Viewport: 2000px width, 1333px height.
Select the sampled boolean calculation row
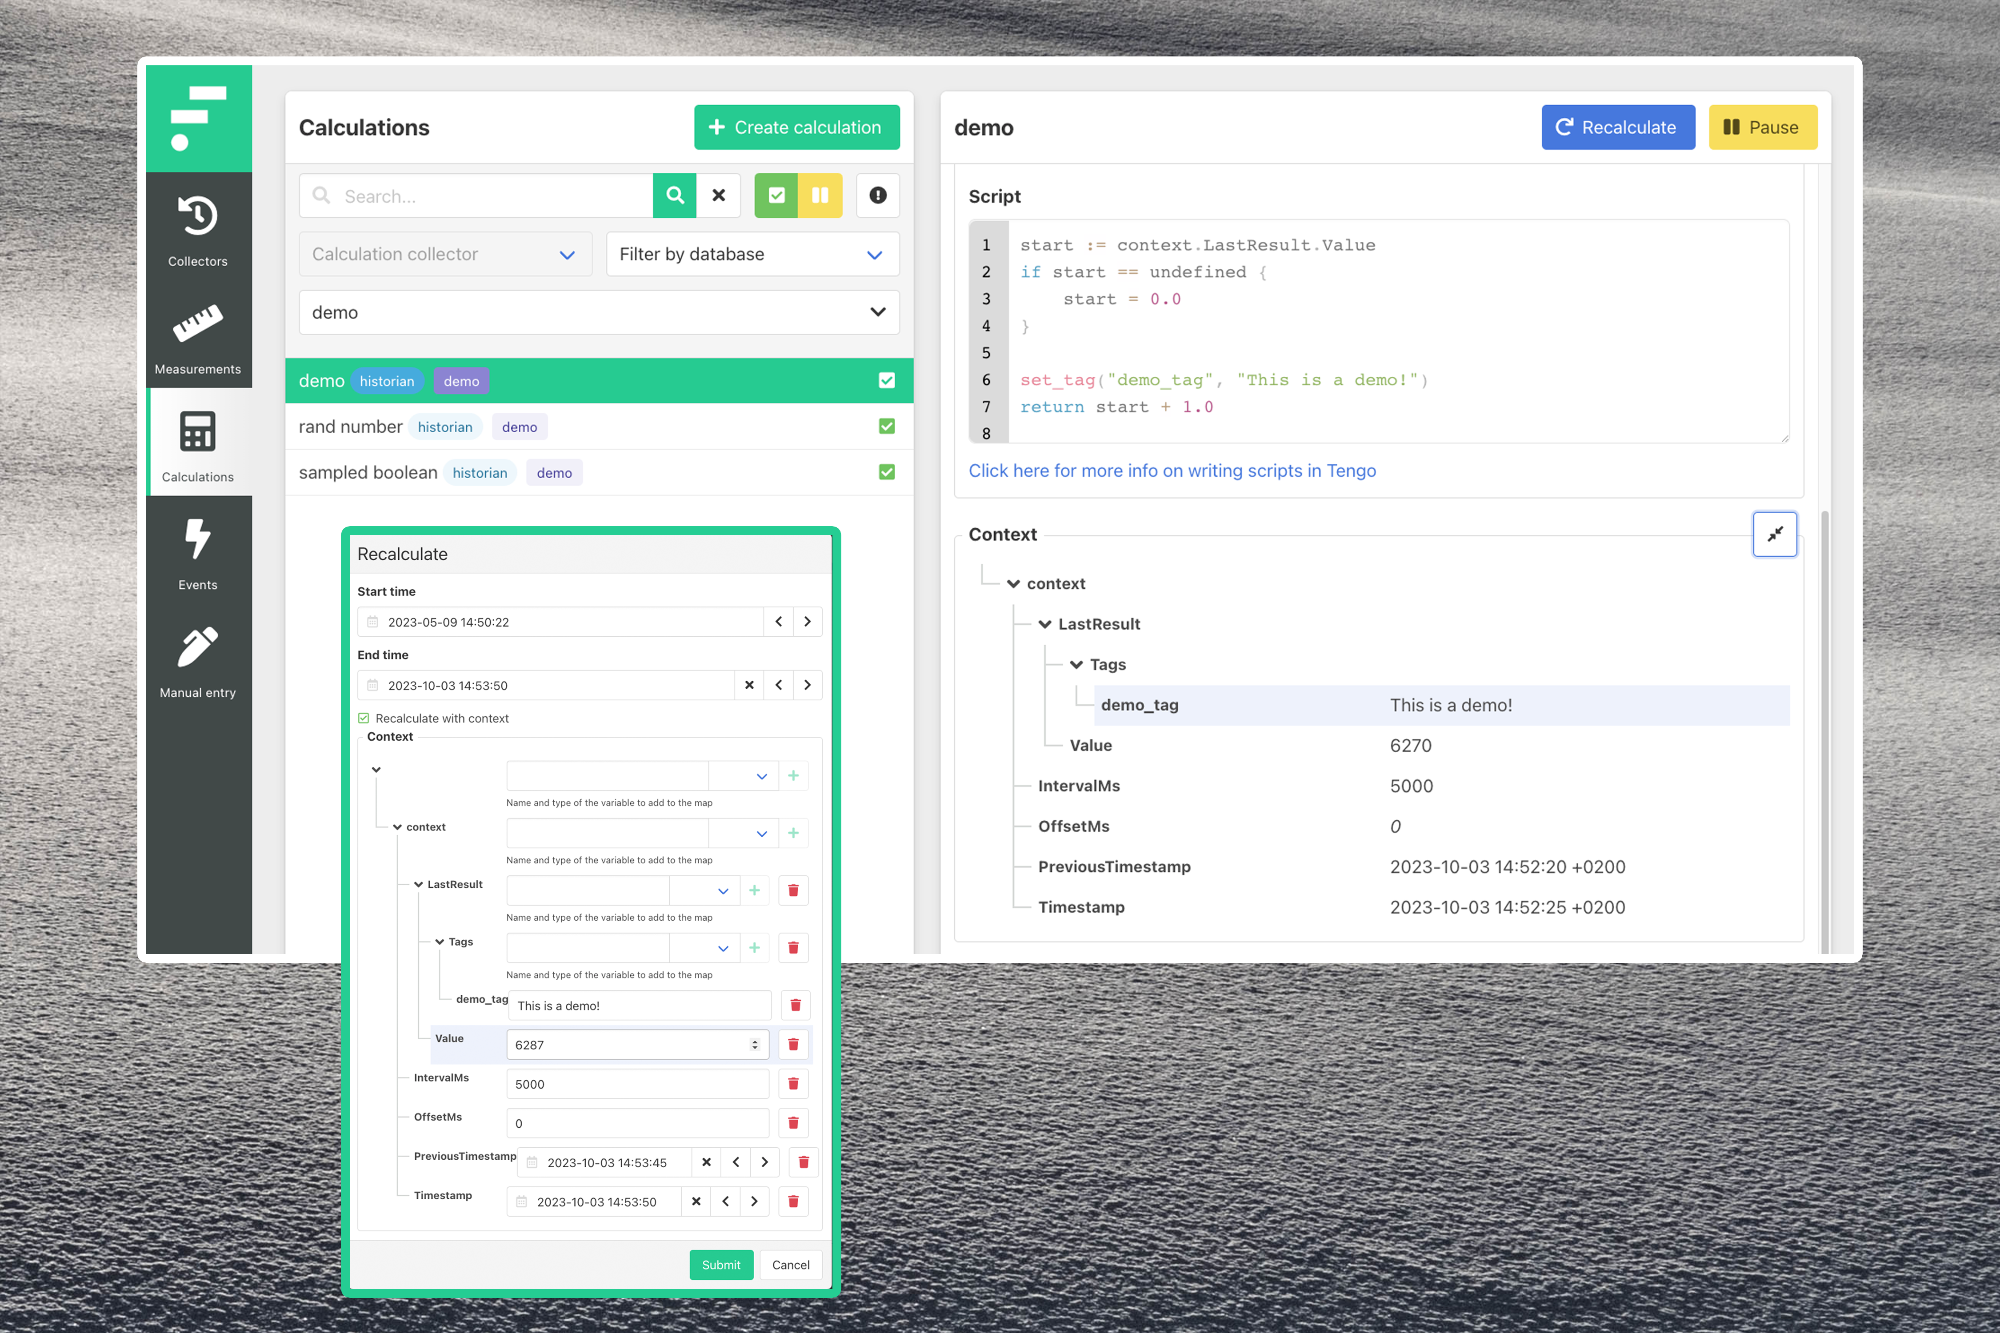(x=599, y=472)
